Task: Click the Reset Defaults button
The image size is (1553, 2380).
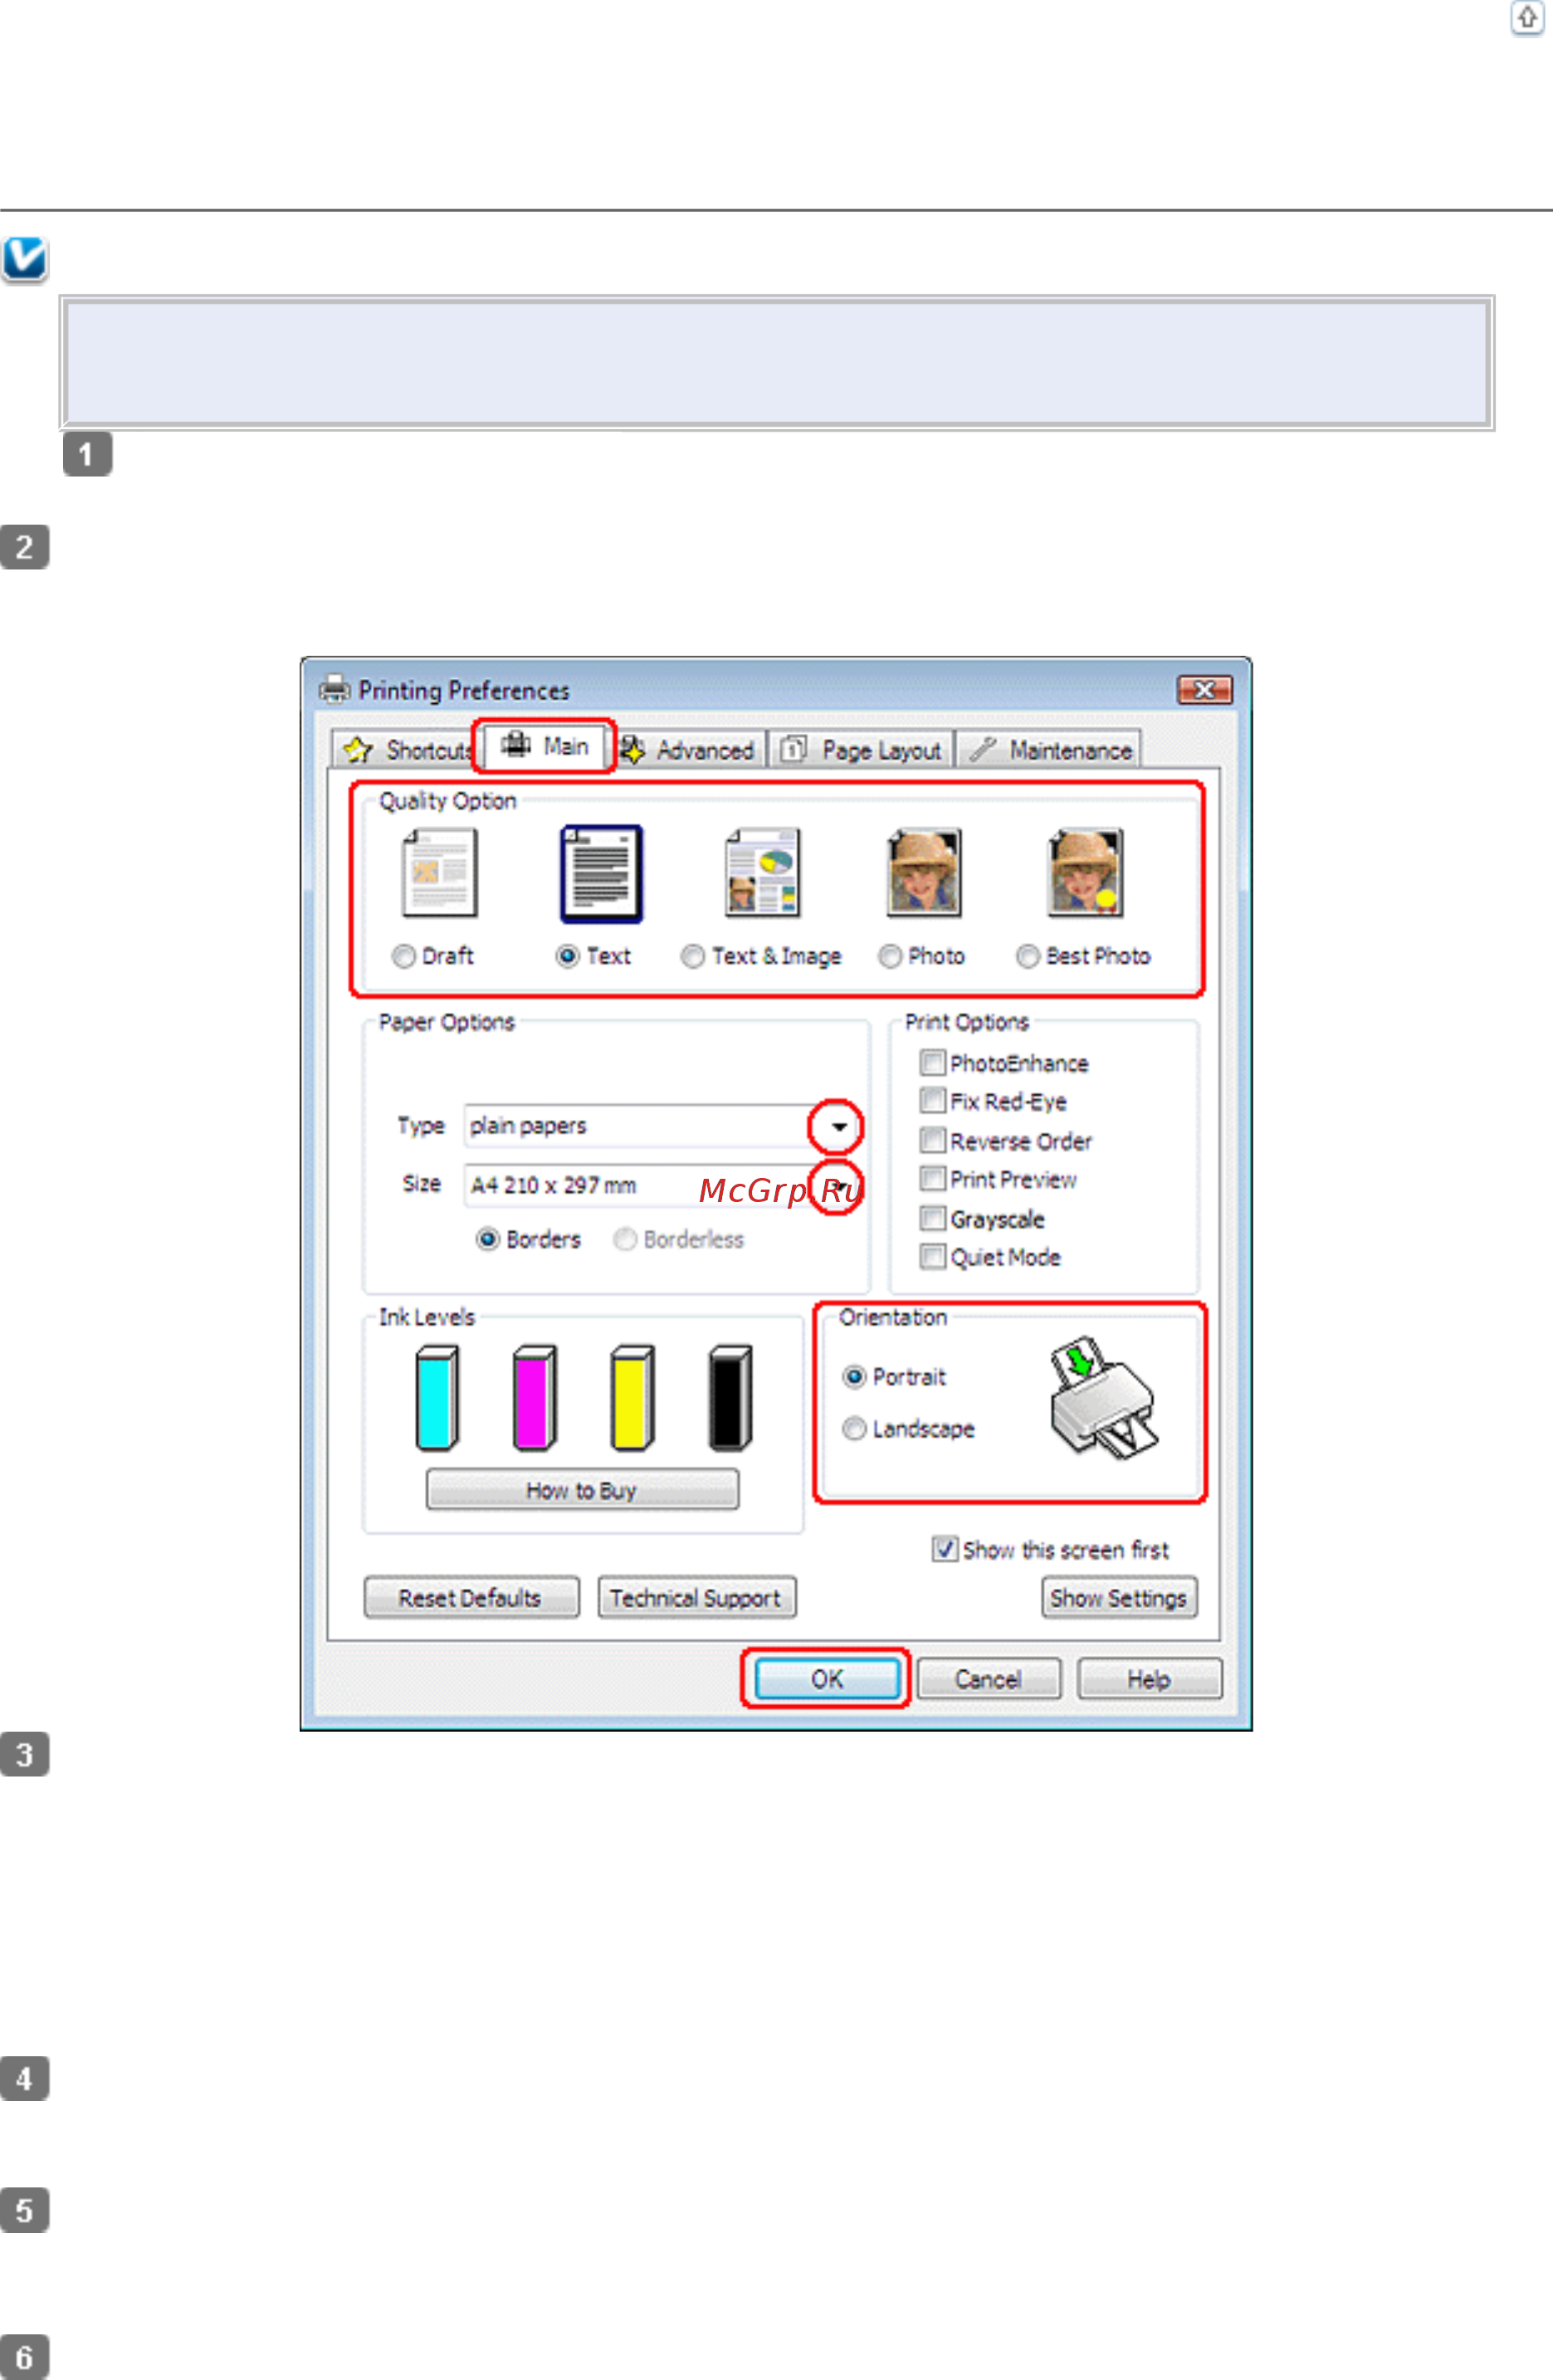Action: coord(471,1597)
